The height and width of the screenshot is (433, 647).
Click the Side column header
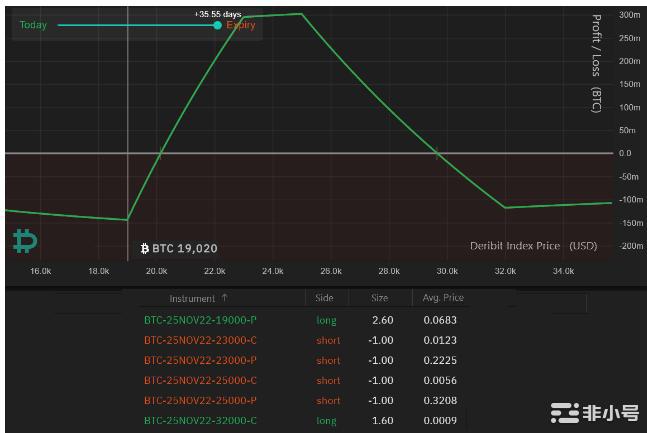click(324, 298)
